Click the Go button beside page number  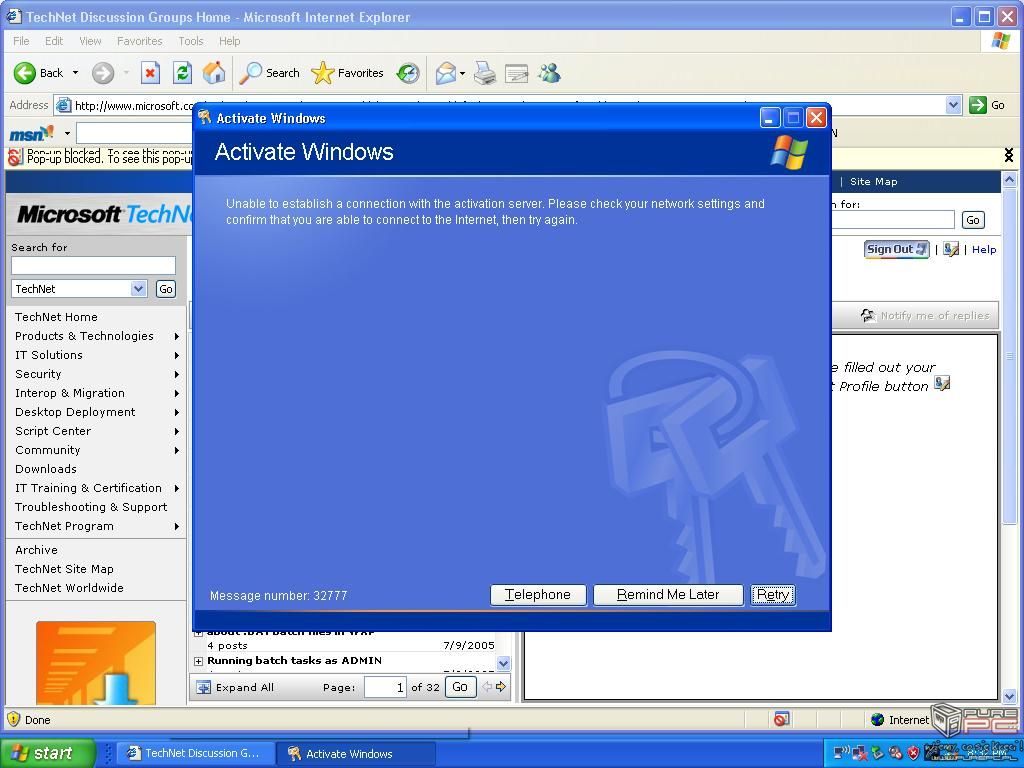coord(460,687)
